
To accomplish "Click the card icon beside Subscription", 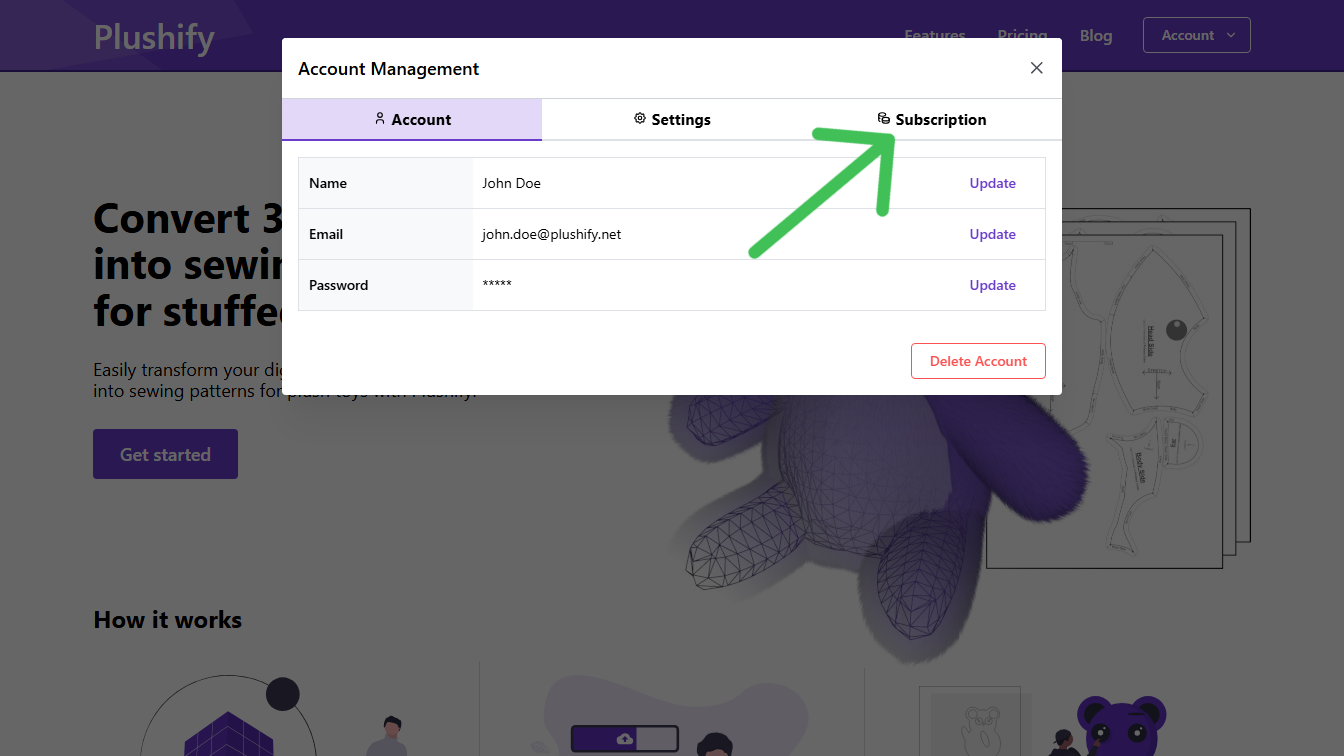I will point(884,117).
